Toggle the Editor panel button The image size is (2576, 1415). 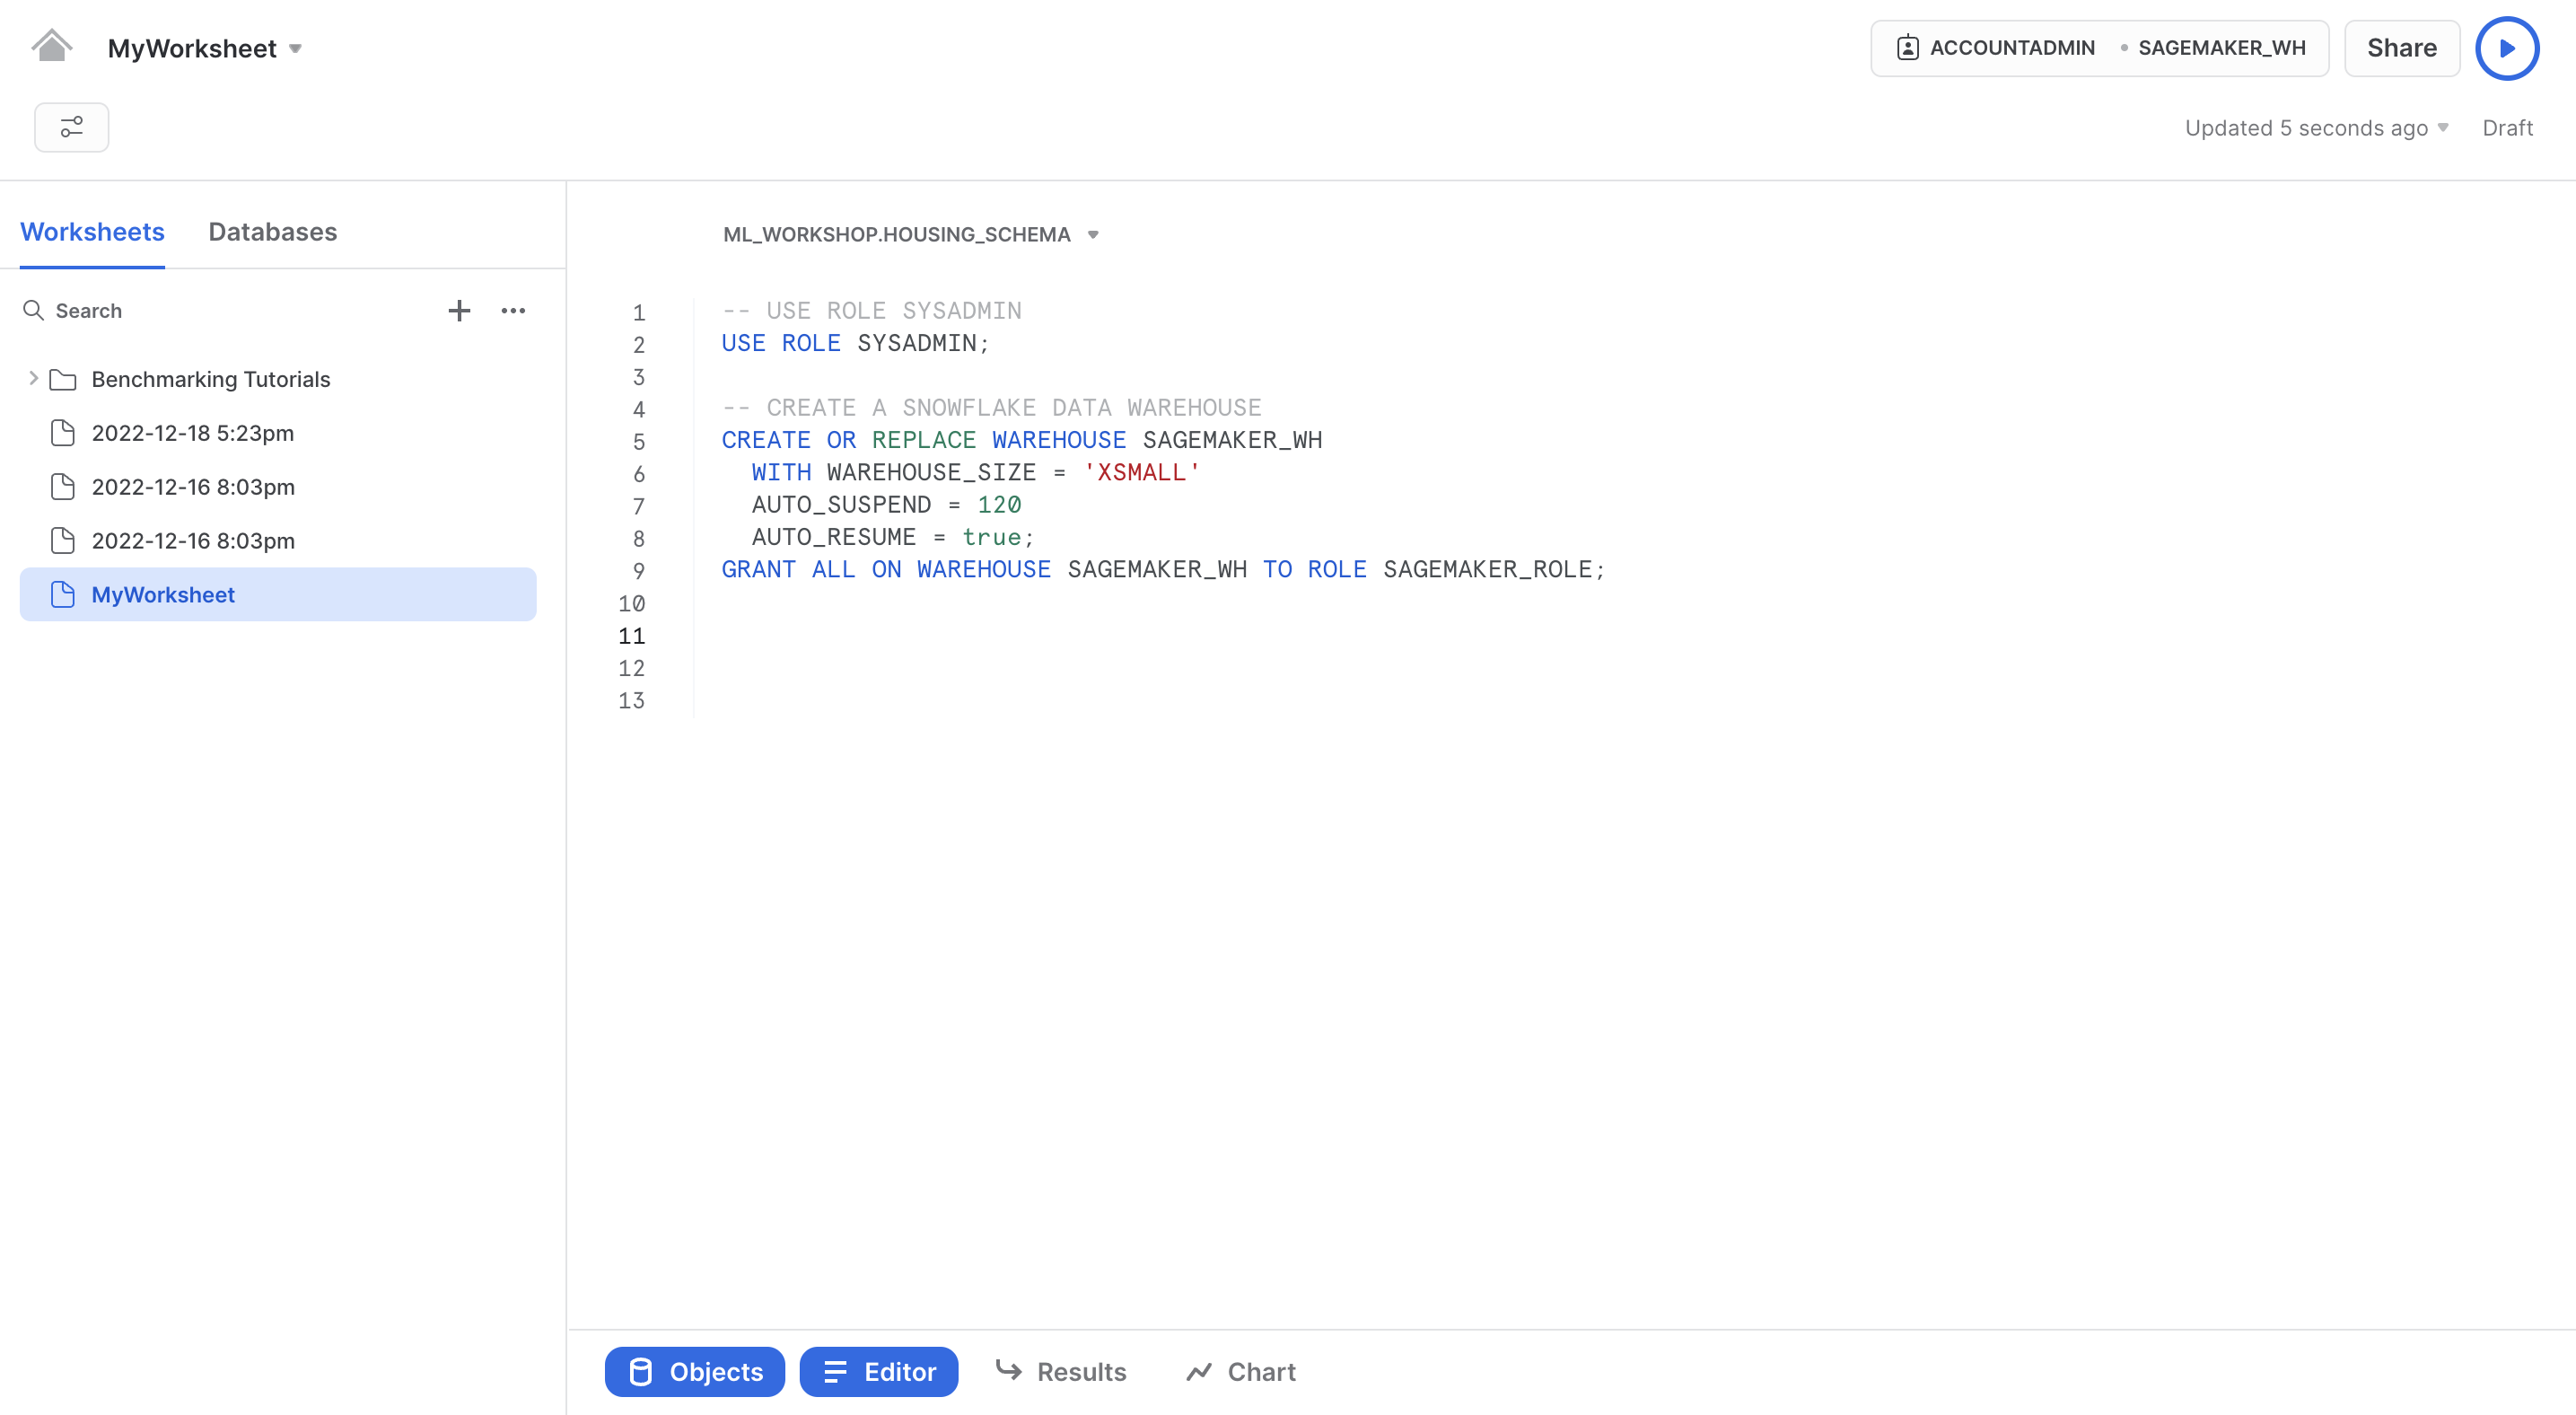click(879, 1372)
